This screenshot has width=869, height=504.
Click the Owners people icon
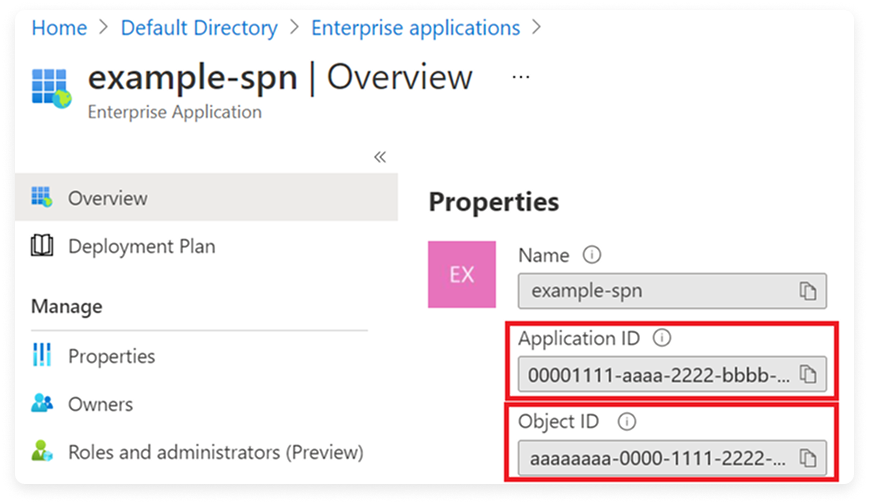(x=42, y=403)
